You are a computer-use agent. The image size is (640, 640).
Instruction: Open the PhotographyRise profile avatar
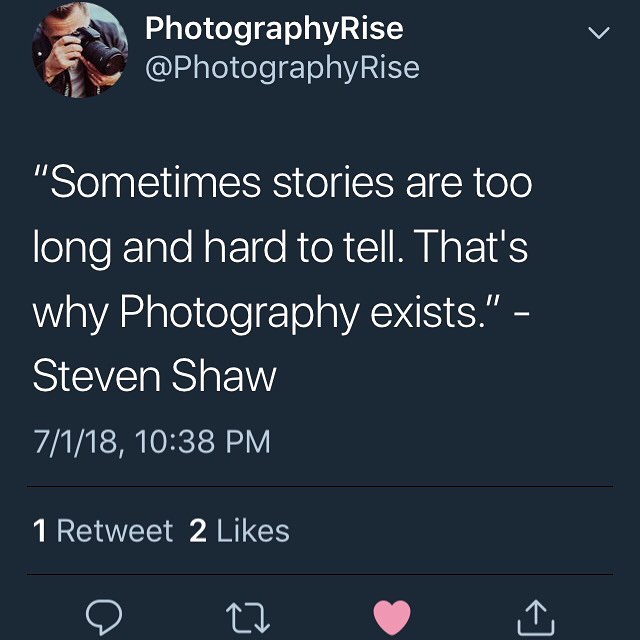pos(80,50)
